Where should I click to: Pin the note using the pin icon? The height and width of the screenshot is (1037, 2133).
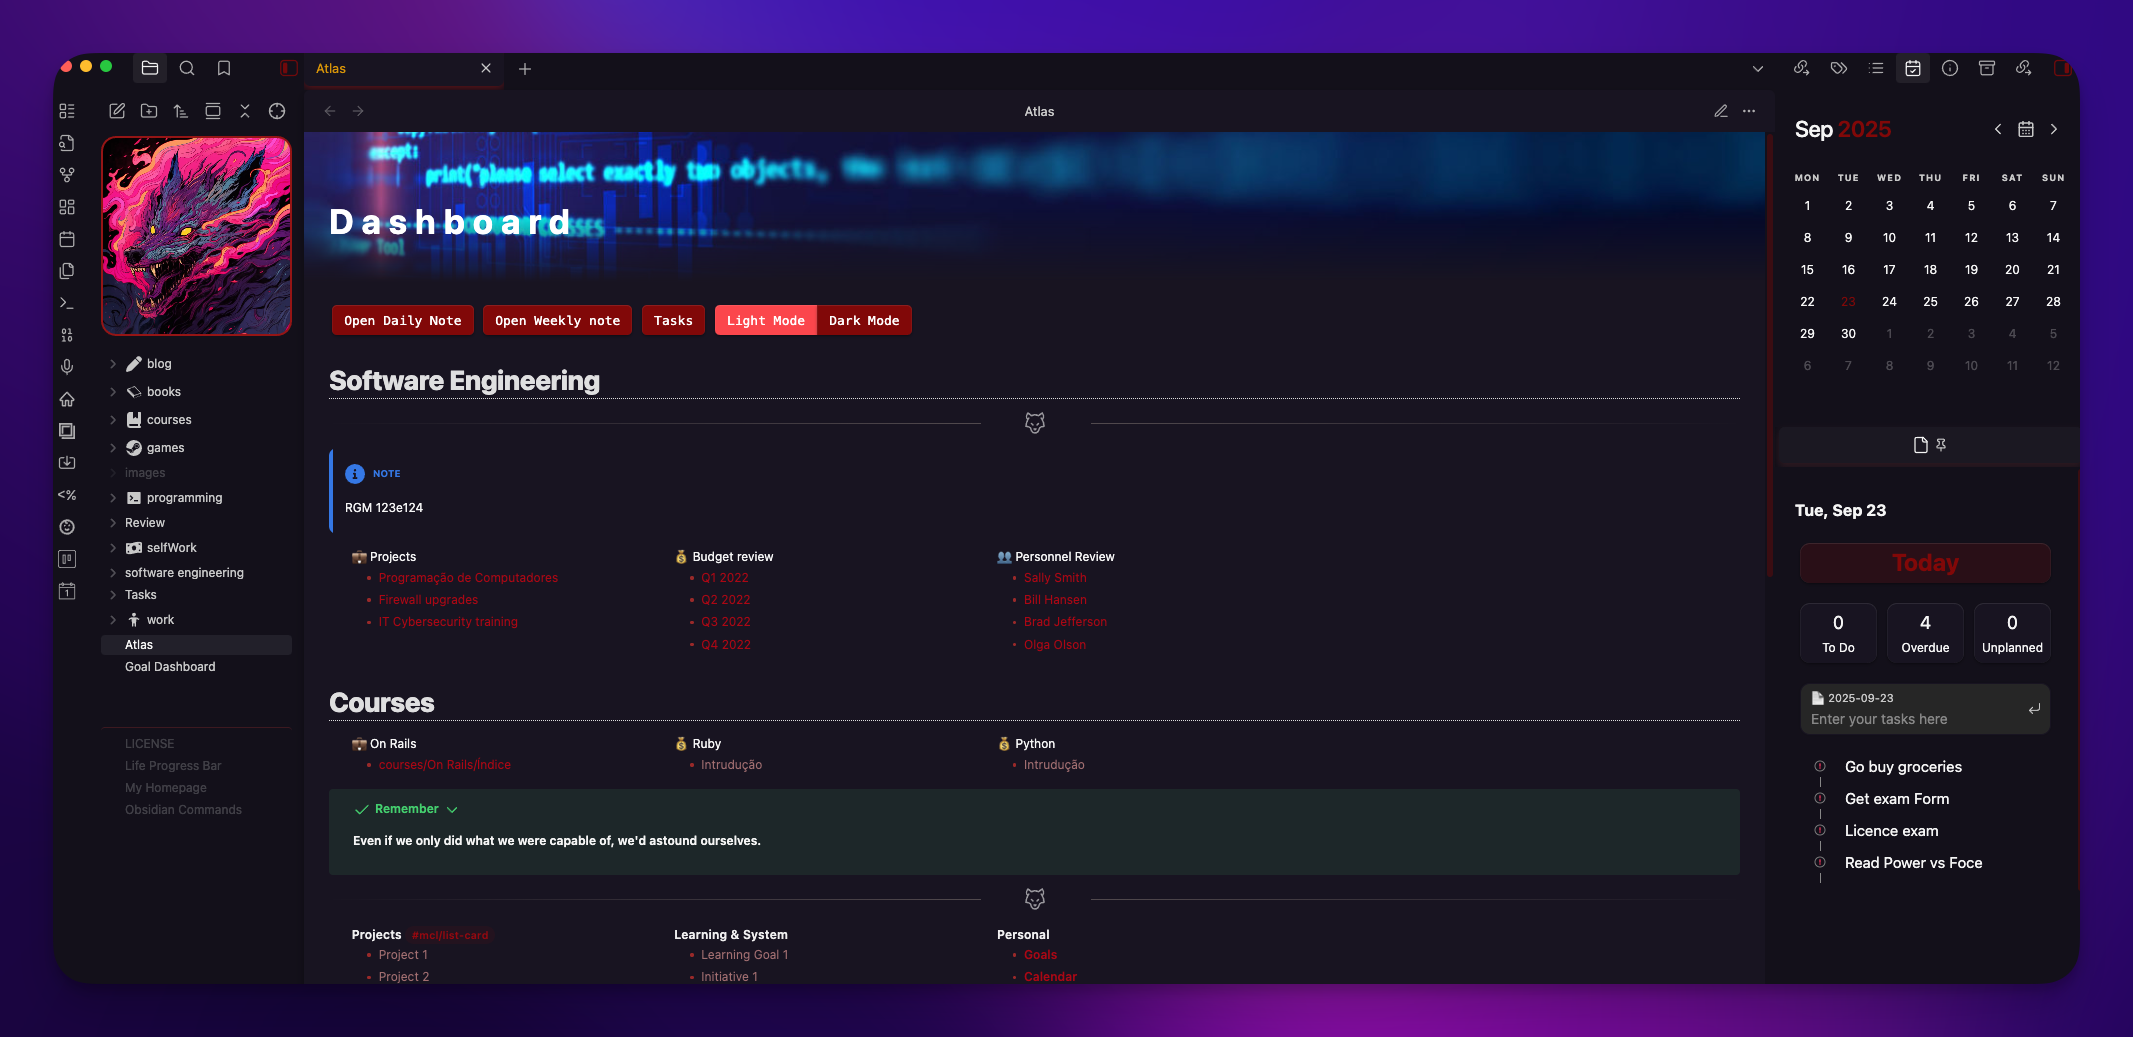[1941, 445]
